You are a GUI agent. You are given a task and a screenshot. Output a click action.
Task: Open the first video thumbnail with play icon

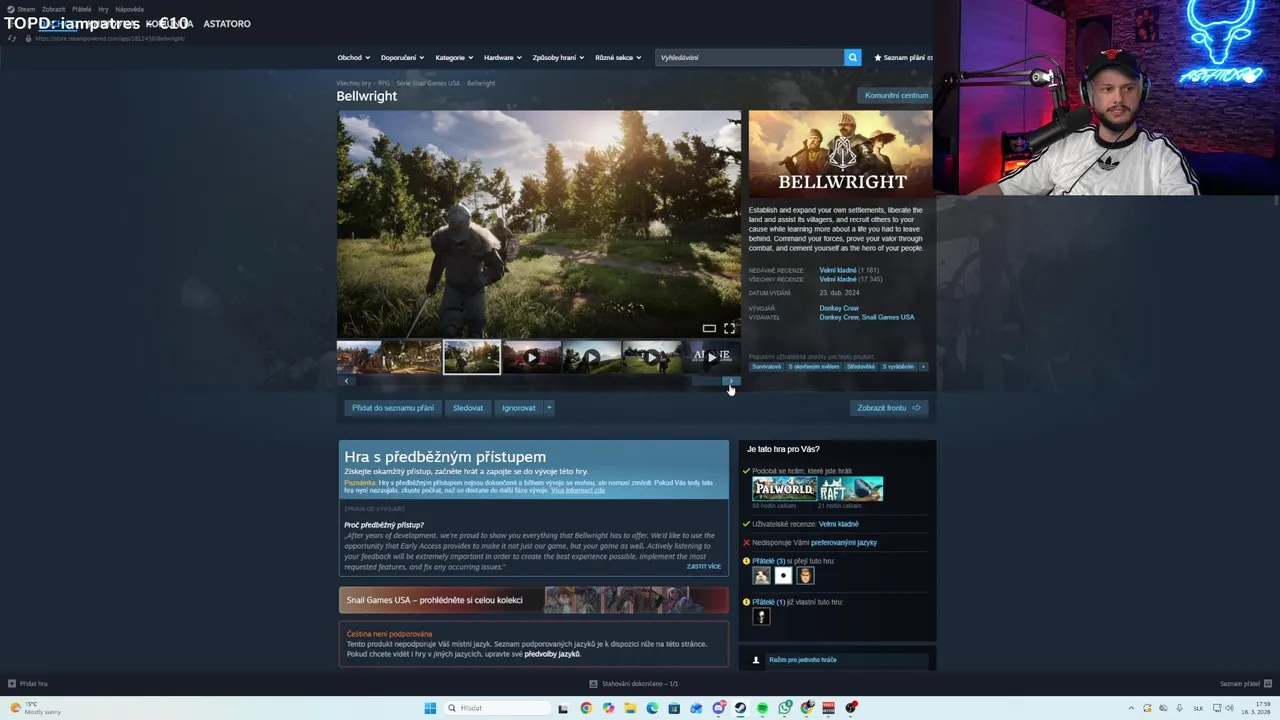pos(532,357)
